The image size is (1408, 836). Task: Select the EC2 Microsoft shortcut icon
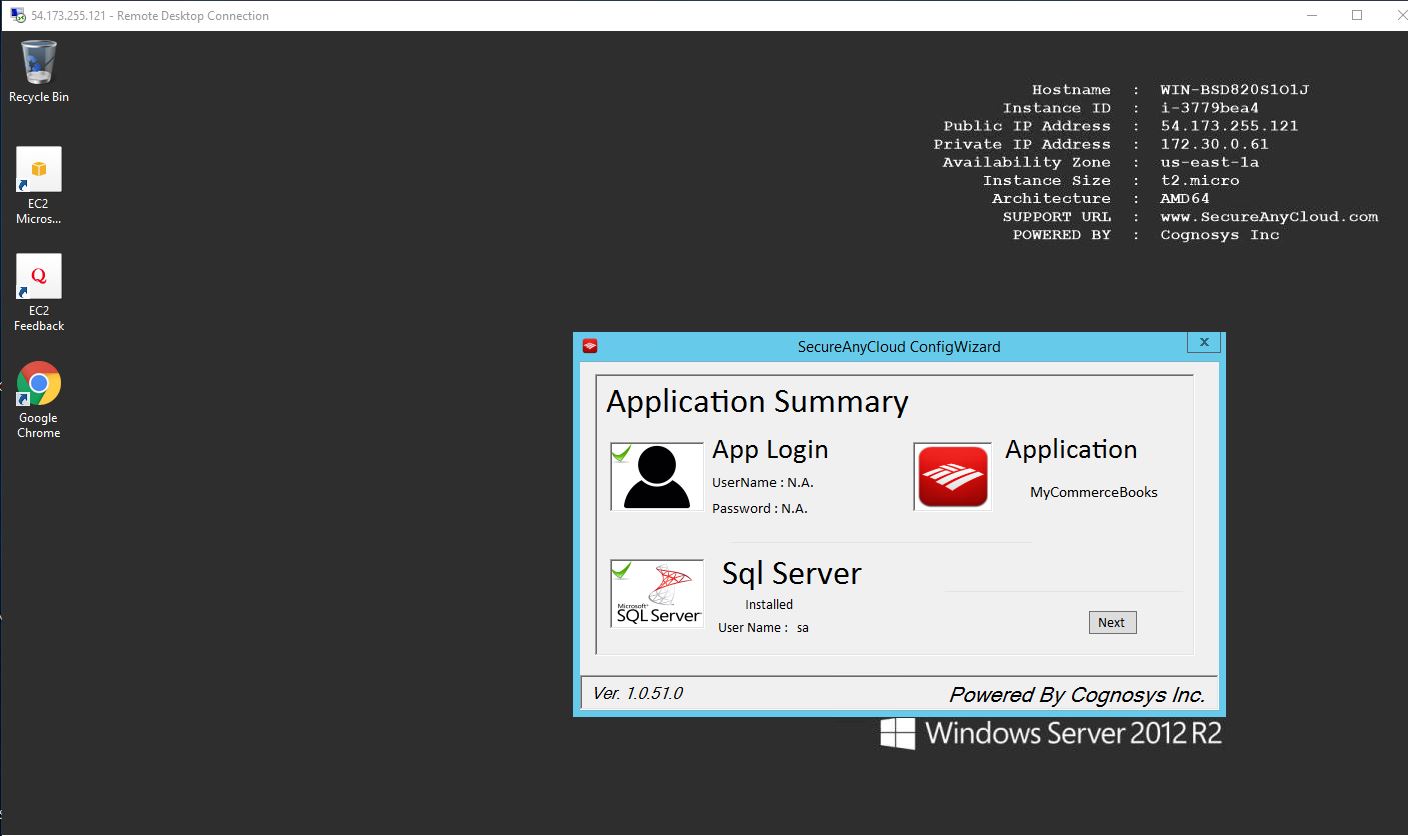tap(38, 170)
